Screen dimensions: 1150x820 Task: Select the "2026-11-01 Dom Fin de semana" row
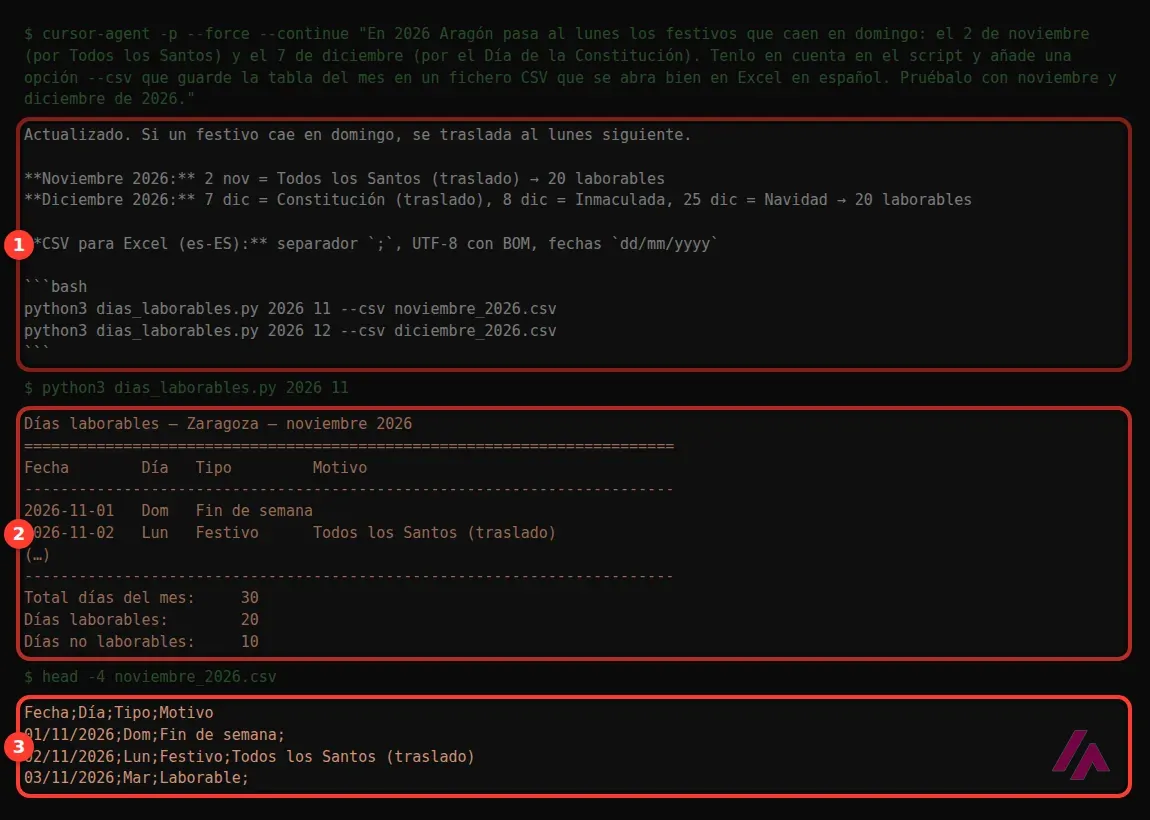168,510
